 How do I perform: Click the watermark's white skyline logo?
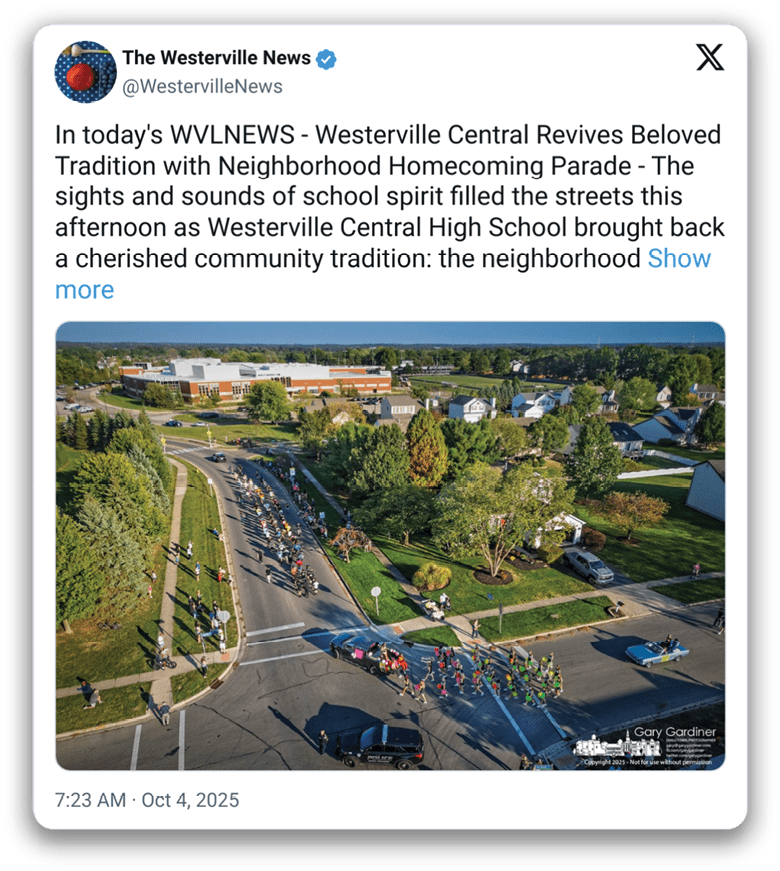coord(618,744)
